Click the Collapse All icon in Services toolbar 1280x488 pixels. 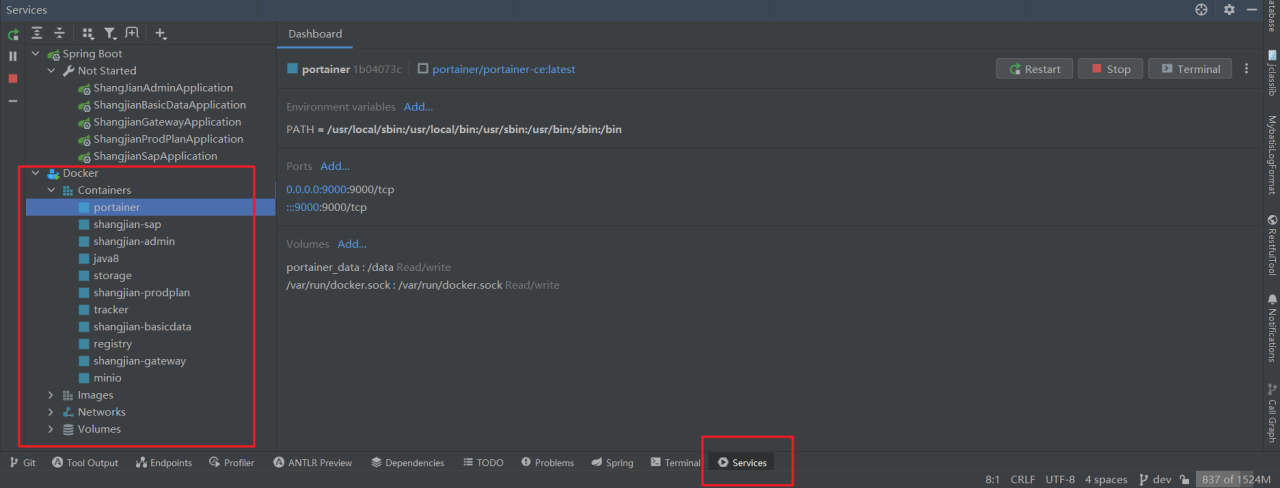point(59,34)
